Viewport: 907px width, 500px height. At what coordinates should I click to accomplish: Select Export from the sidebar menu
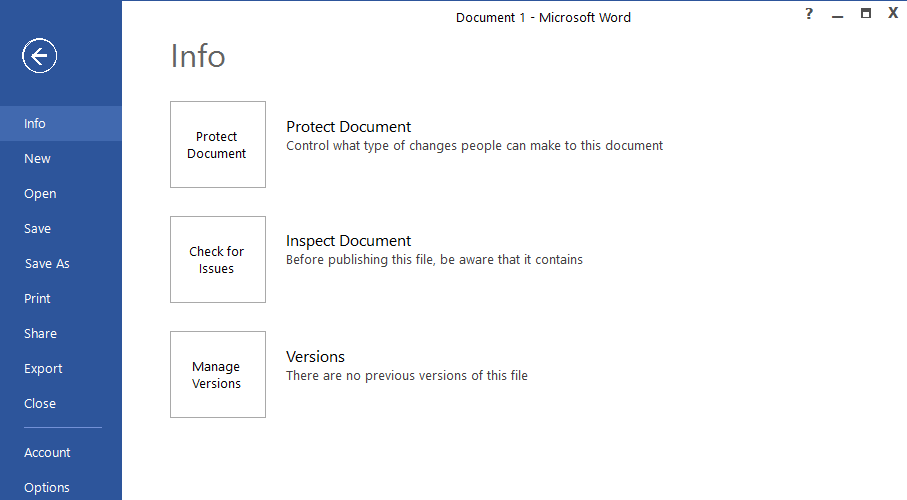[x=43, y=369]
